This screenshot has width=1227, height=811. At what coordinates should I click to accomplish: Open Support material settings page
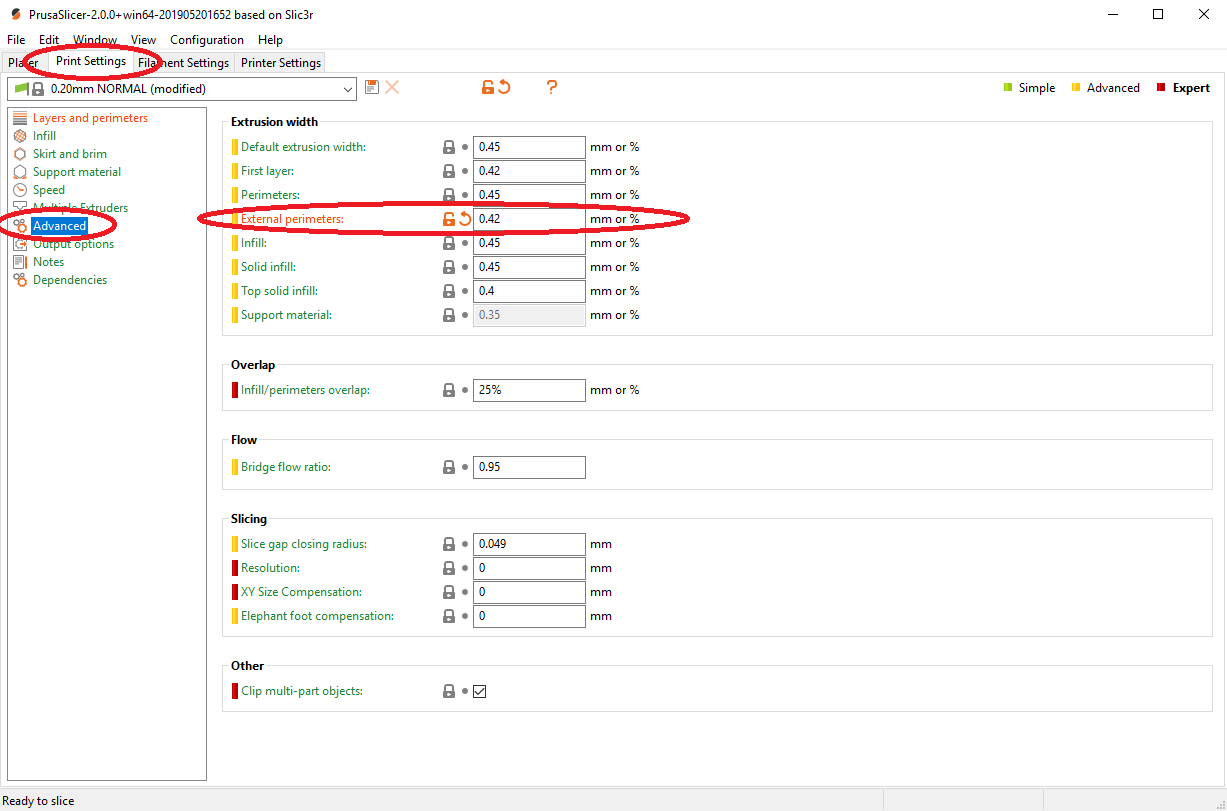[x=76, y=172]
